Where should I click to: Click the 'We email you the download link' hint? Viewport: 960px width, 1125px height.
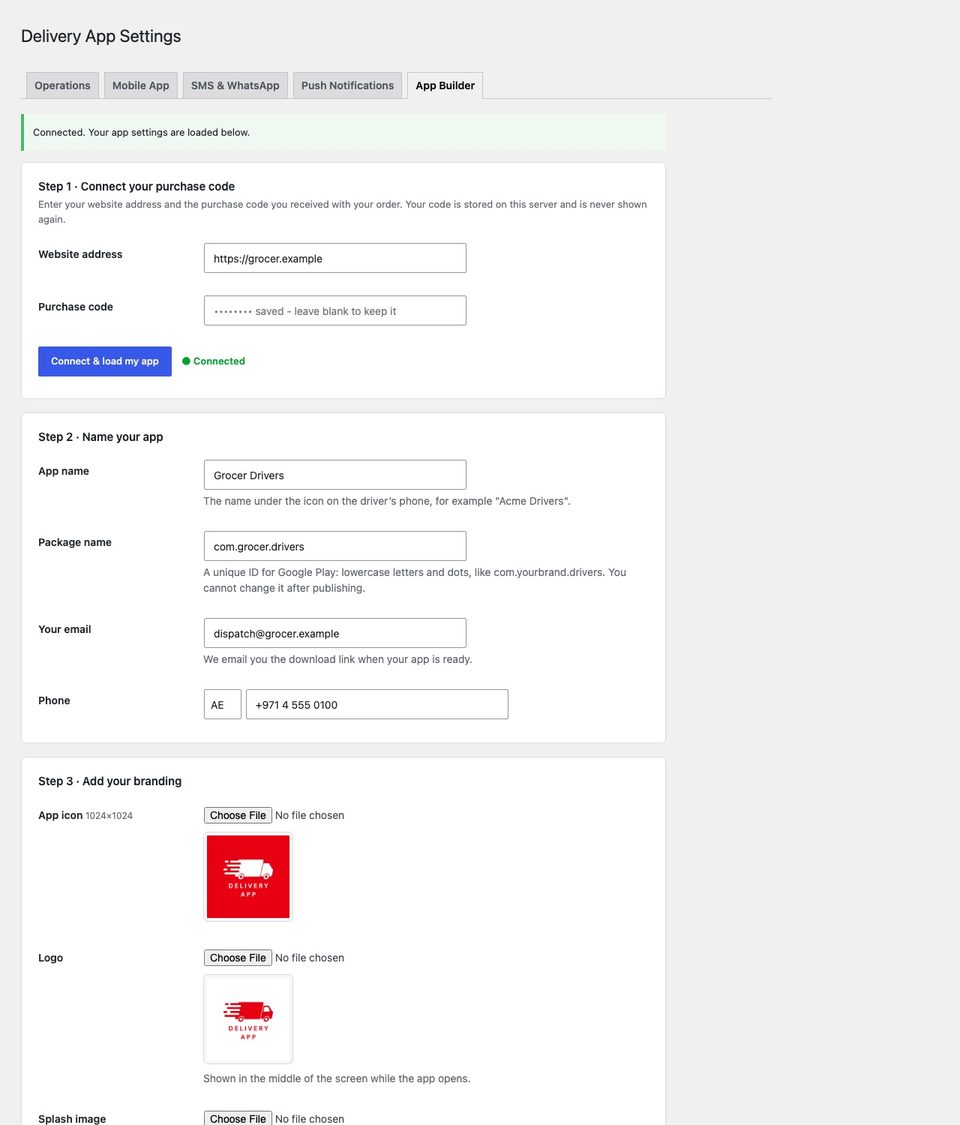[x=338, y=659]
